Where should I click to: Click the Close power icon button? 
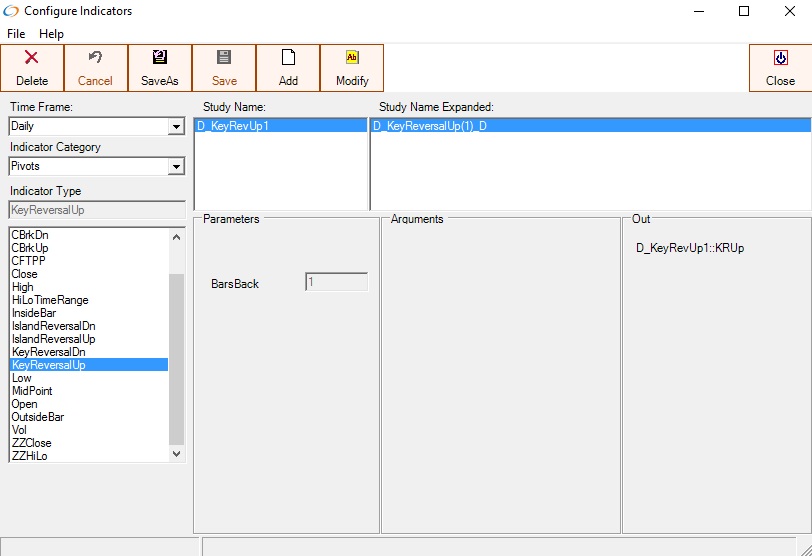coord(780,58)
